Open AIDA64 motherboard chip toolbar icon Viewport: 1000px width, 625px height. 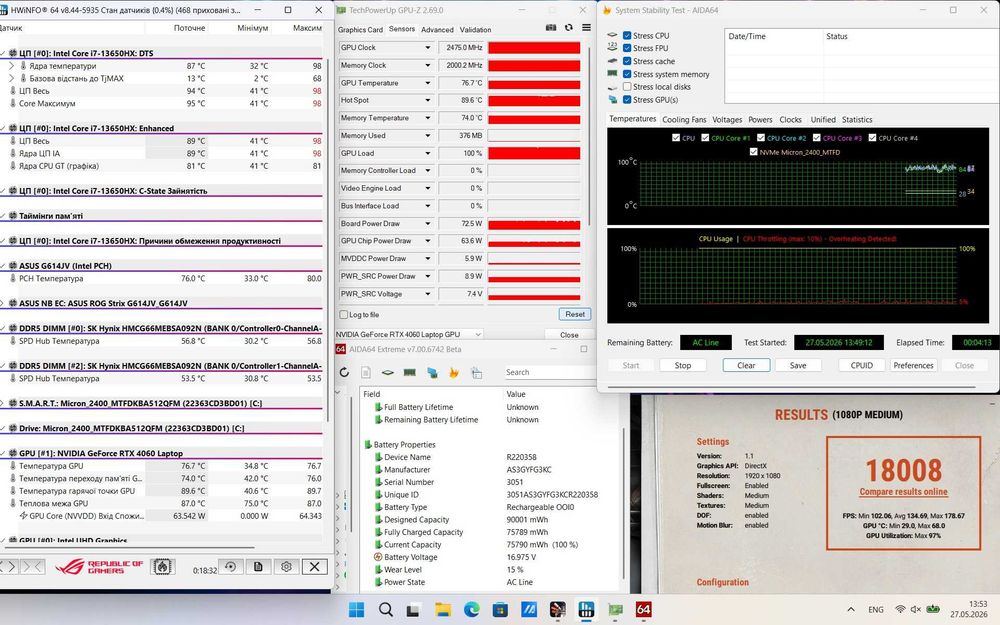click(x=388, y=372)
